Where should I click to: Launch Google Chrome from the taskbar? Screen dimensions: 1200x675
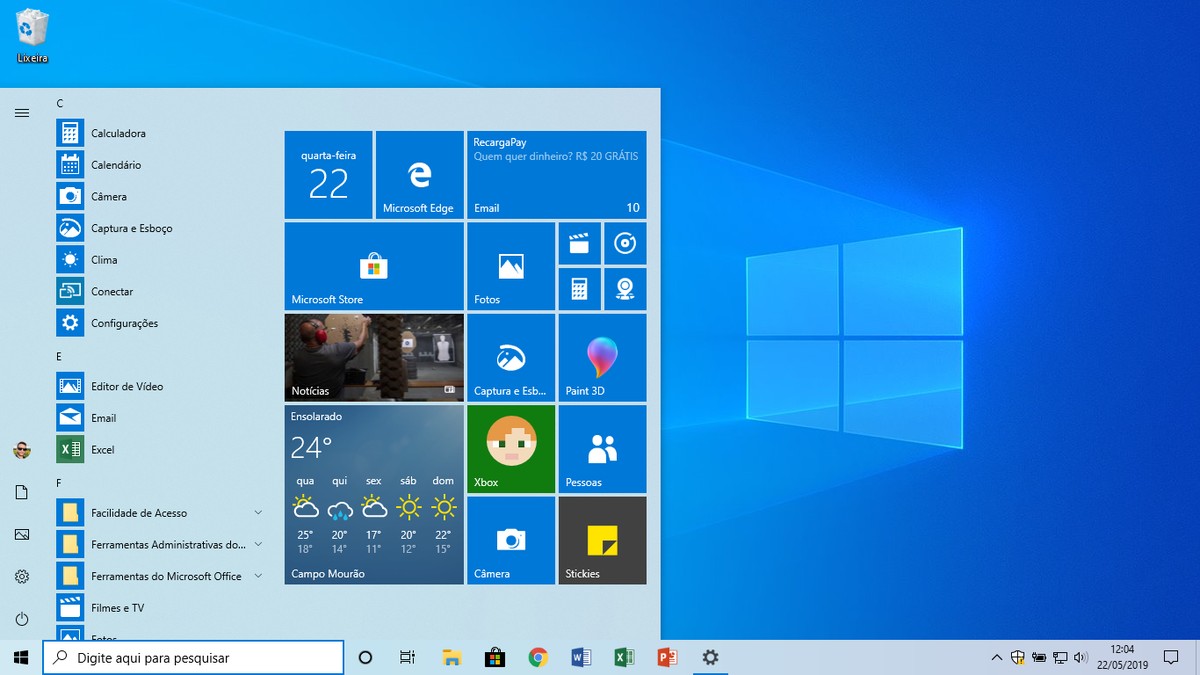[538, 657]
